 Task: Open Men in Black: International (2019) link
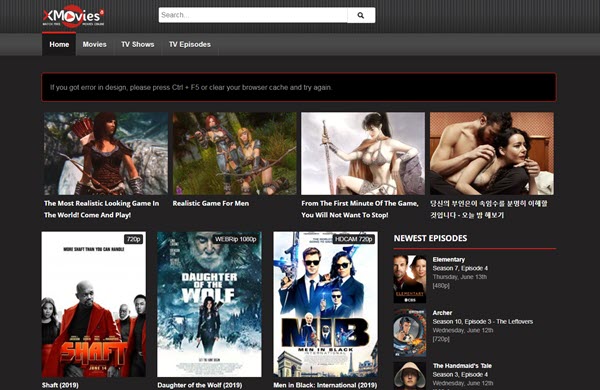point(325,385)
